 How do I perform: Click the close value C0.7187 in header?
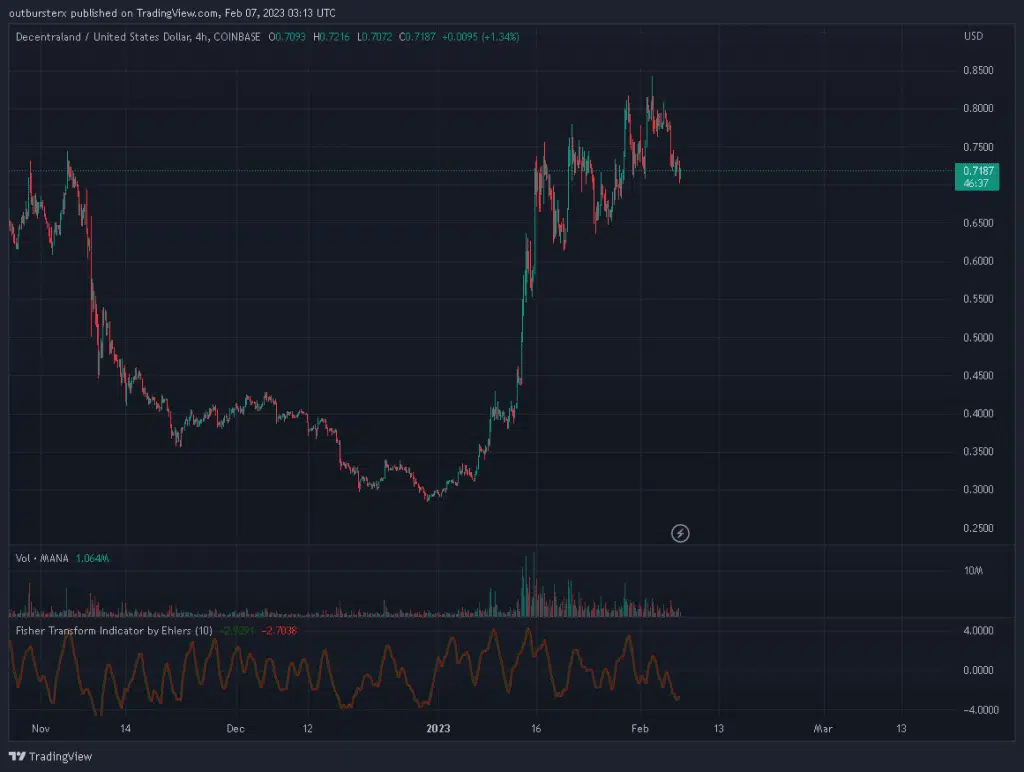pyautogui.click(x=417, y=37)
